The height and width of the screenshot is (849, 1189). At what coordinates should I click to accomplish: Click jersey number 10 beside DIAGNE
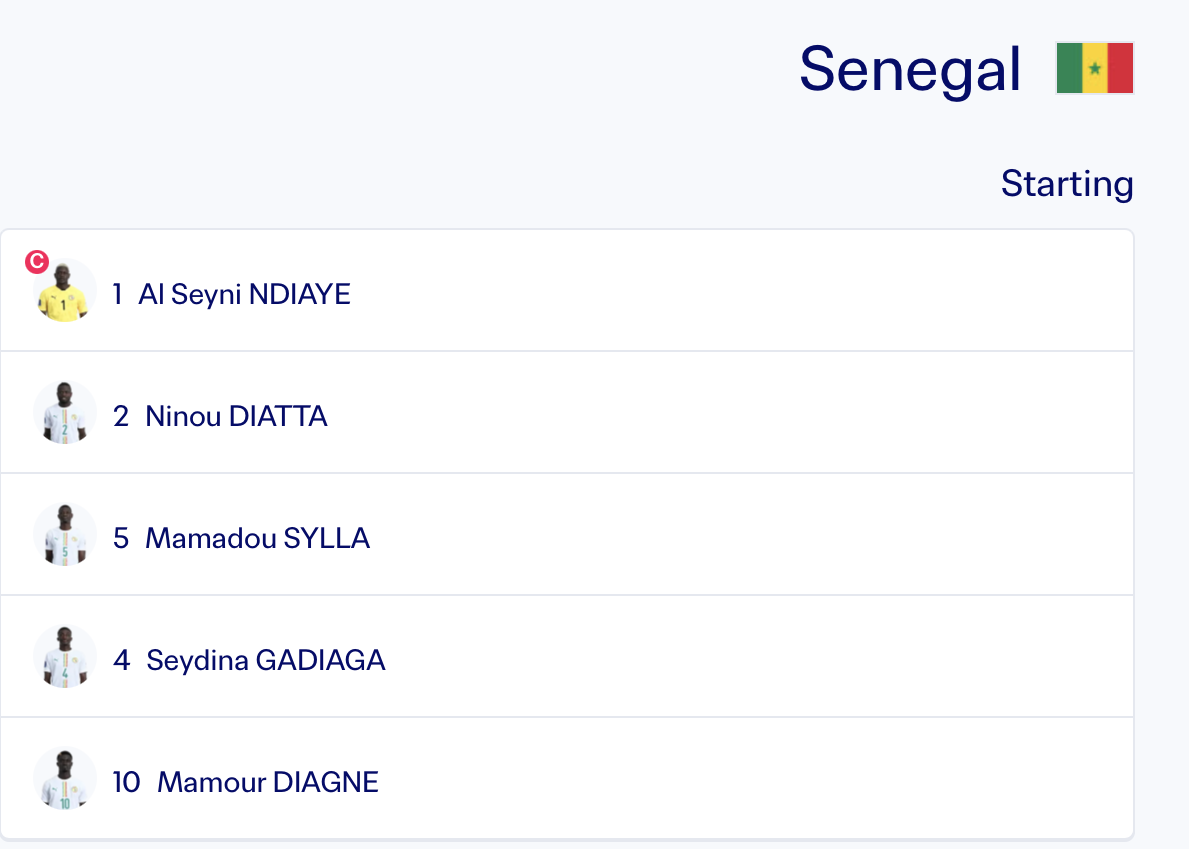(x=127, y=782)
